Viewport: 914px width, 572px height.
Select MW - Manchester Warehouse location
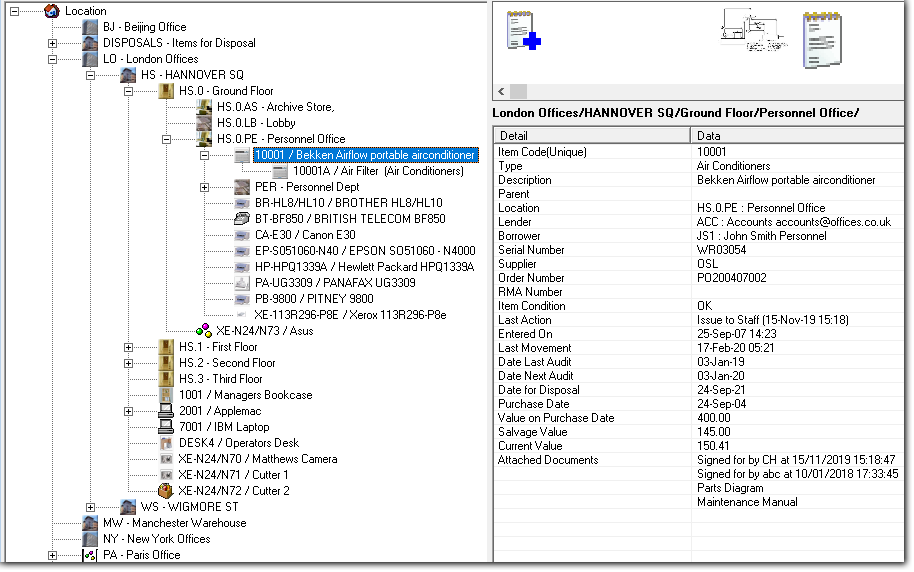(x=174, y=523)
